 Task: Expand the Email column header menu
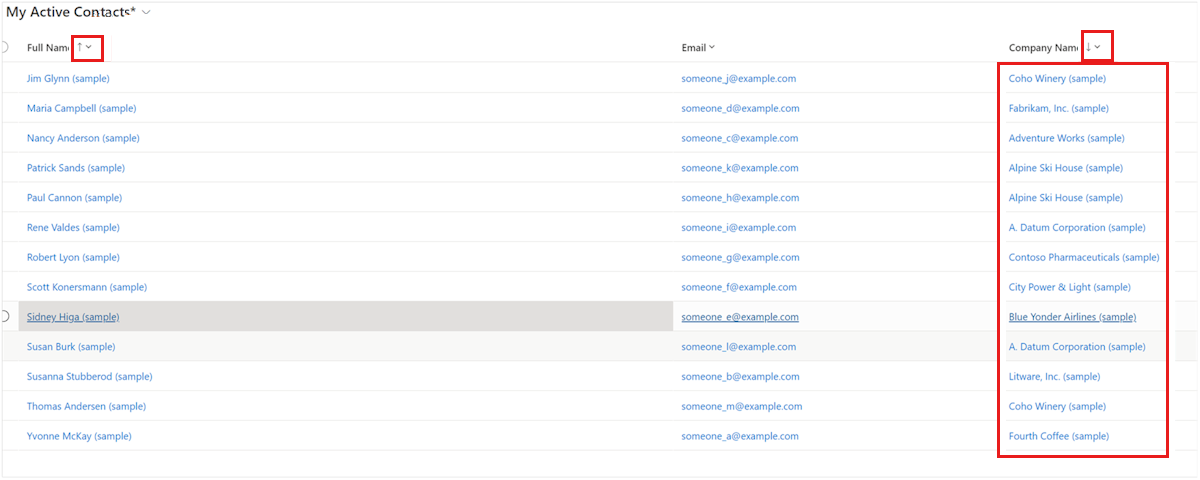coord(711,47)
